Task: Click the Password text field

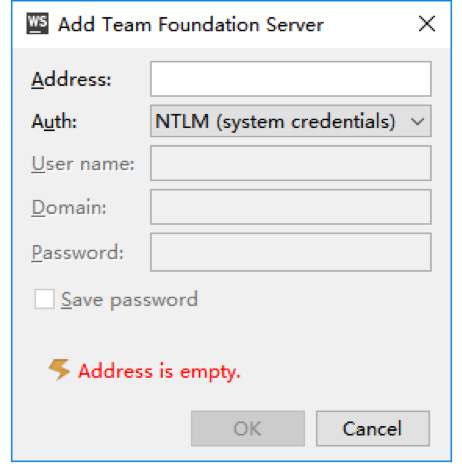Action: point(291,252)
